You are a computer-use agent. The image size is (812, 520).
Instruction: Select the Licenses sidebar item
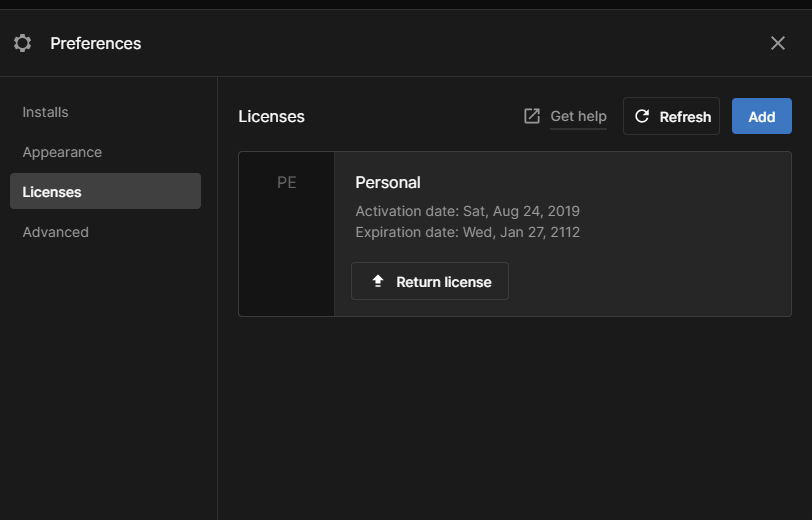(52, 192)
